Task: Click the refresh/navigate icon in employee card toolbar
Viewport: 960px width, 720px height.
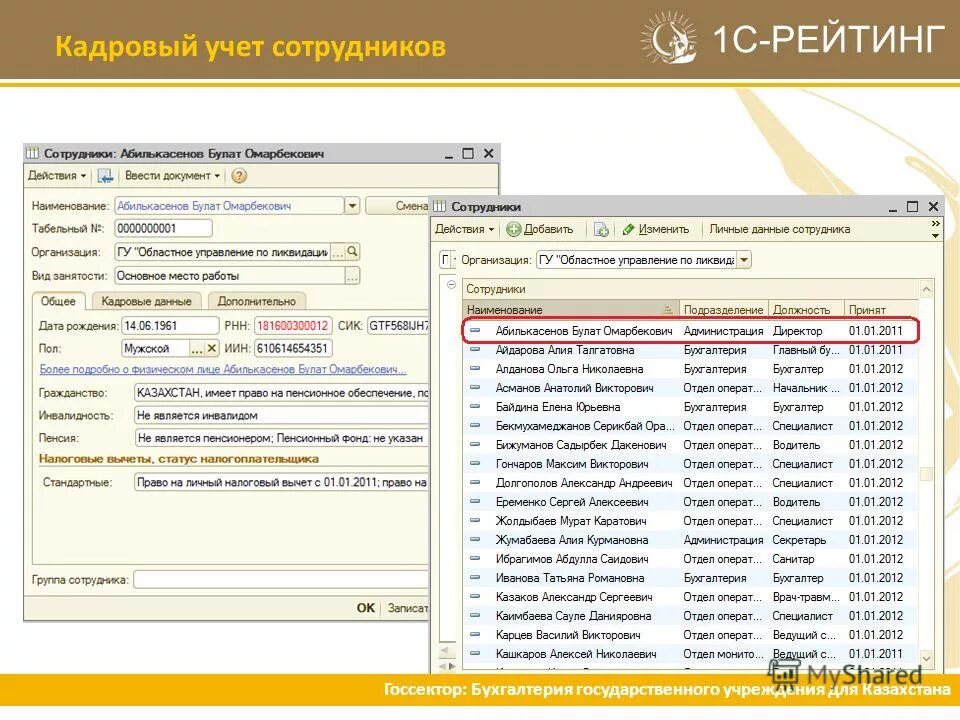Action: pos(105,176)
